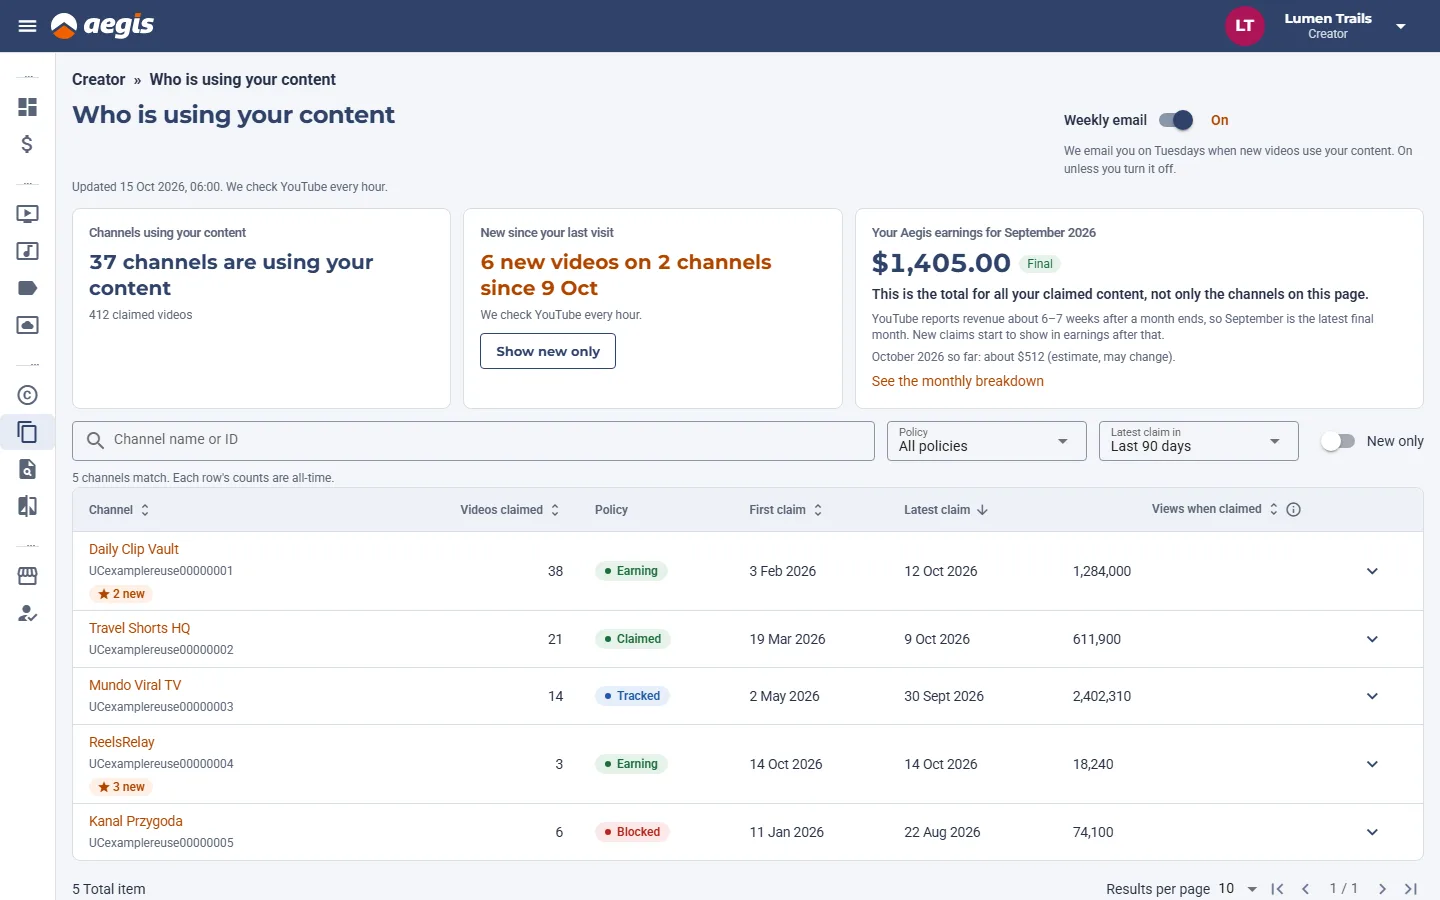Open the copyright symbol sidebar icon
This screenshot has width=1440, height=900.
pos(28,395)
